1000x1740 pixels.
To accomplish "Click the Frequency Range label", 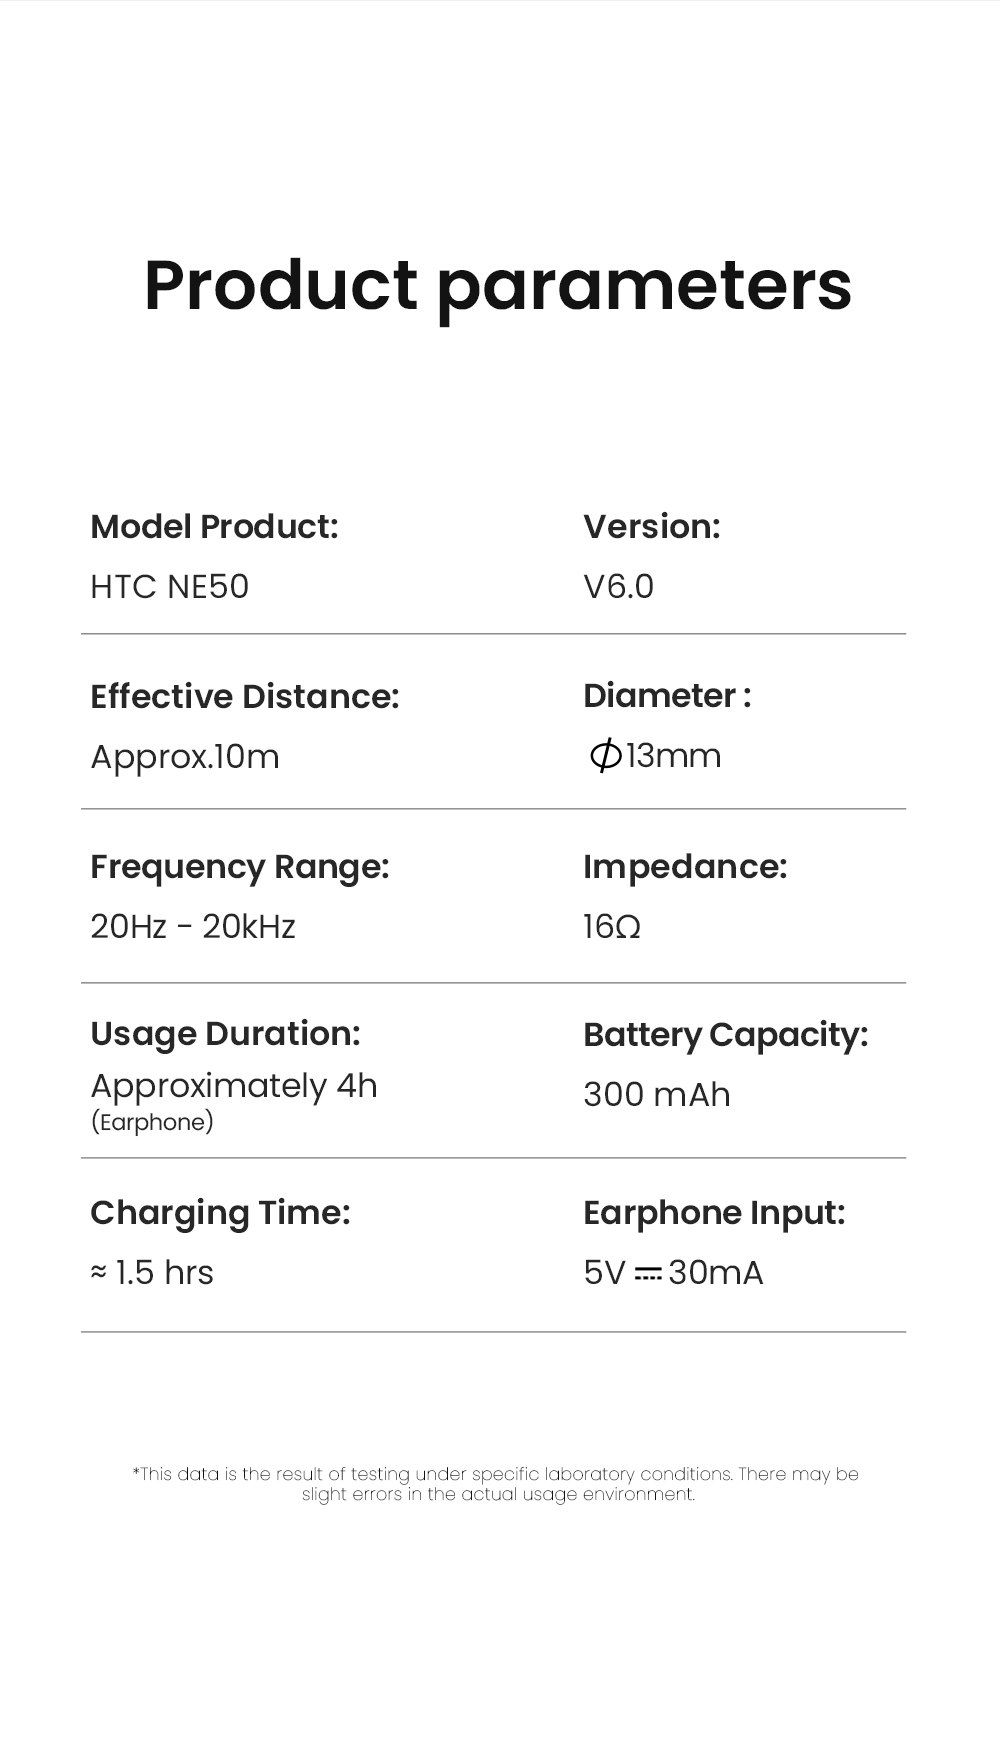I will tap(239, 867).
